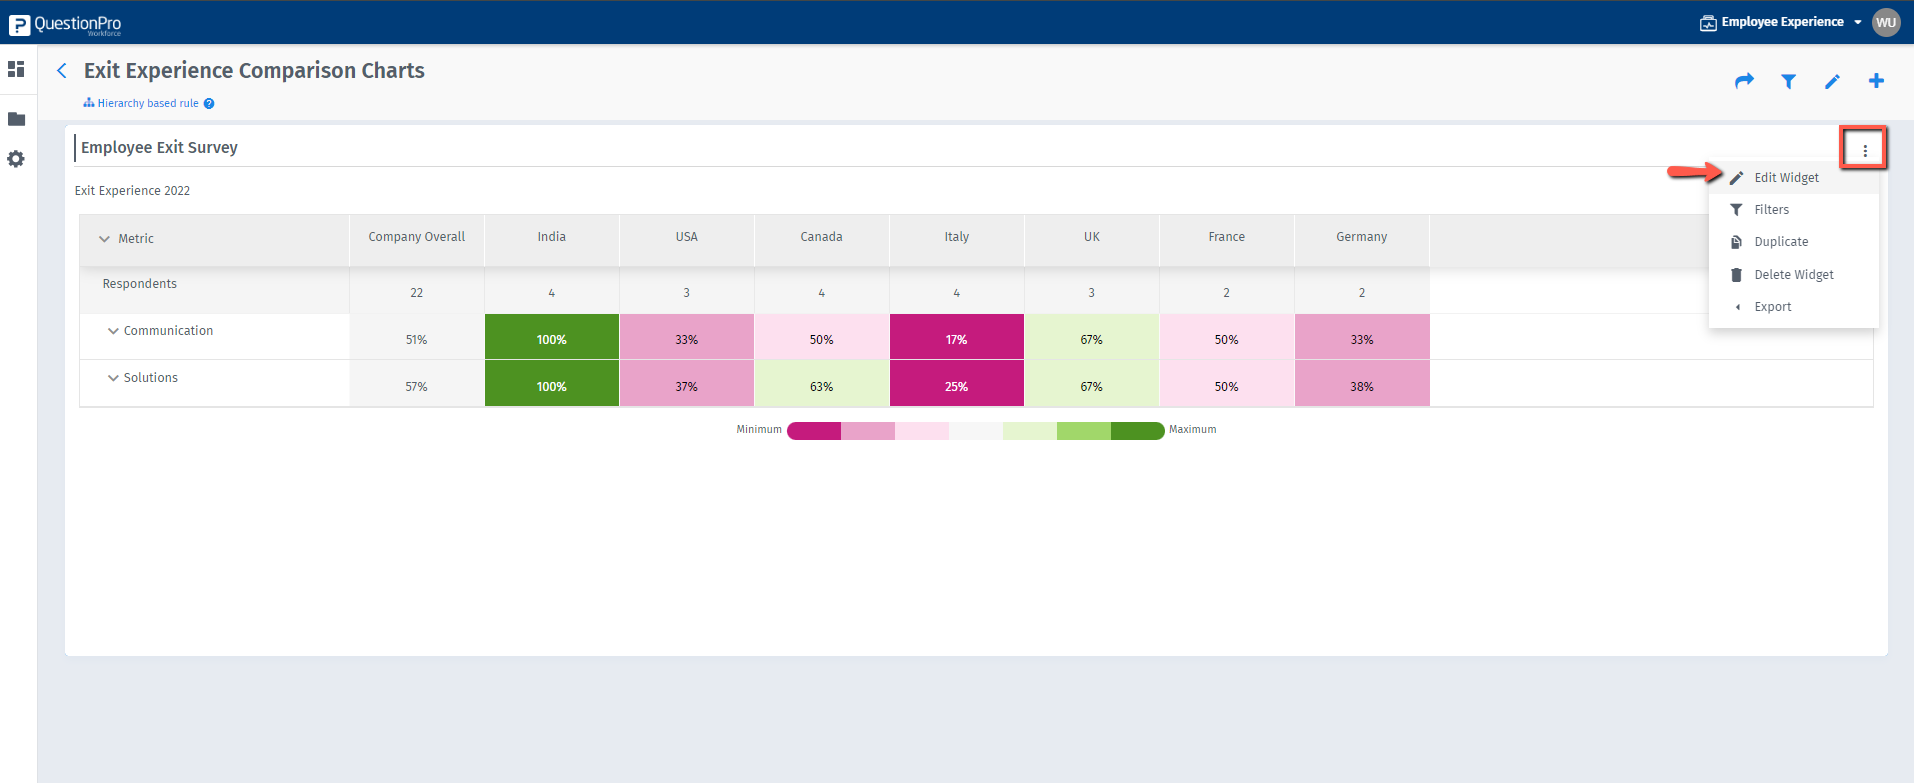Click Italy Solutions 25% cell
1914x783 pixels.
[x=957, y=384]
